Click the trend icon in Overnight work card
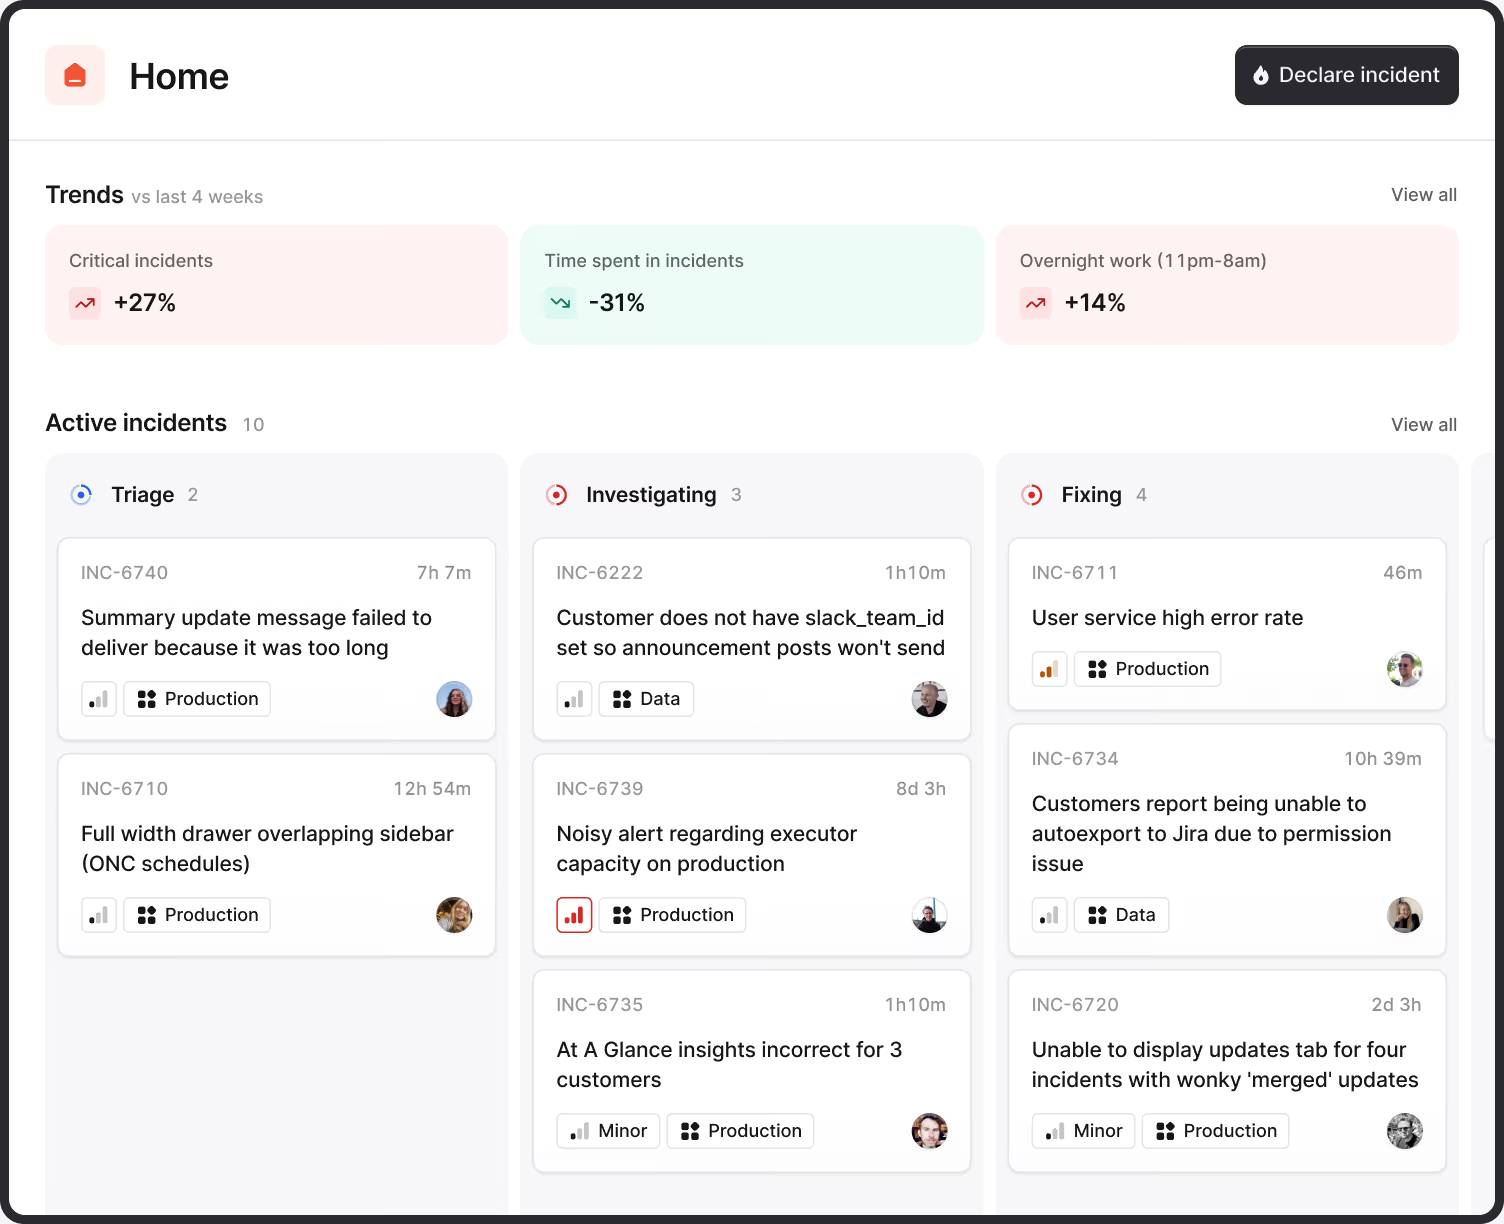This screenshot has width=1504, height=1224. click(1036, 302)
